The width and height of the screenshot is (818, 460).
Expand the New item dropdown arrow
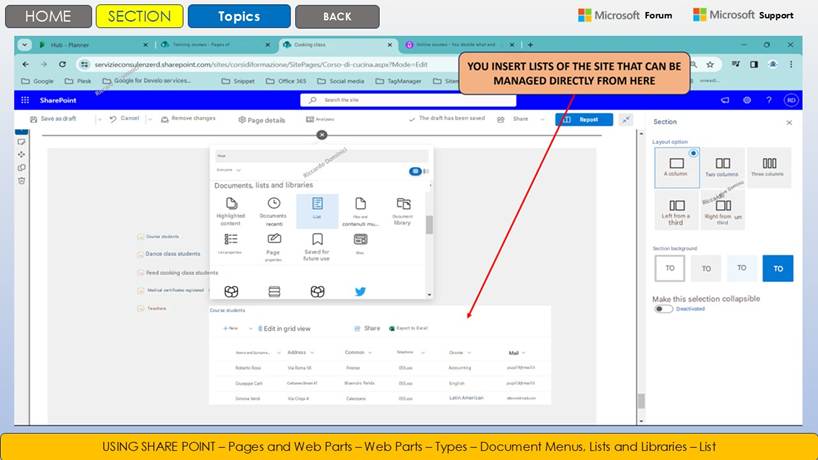pyautogui.click(x=250, y=329)
